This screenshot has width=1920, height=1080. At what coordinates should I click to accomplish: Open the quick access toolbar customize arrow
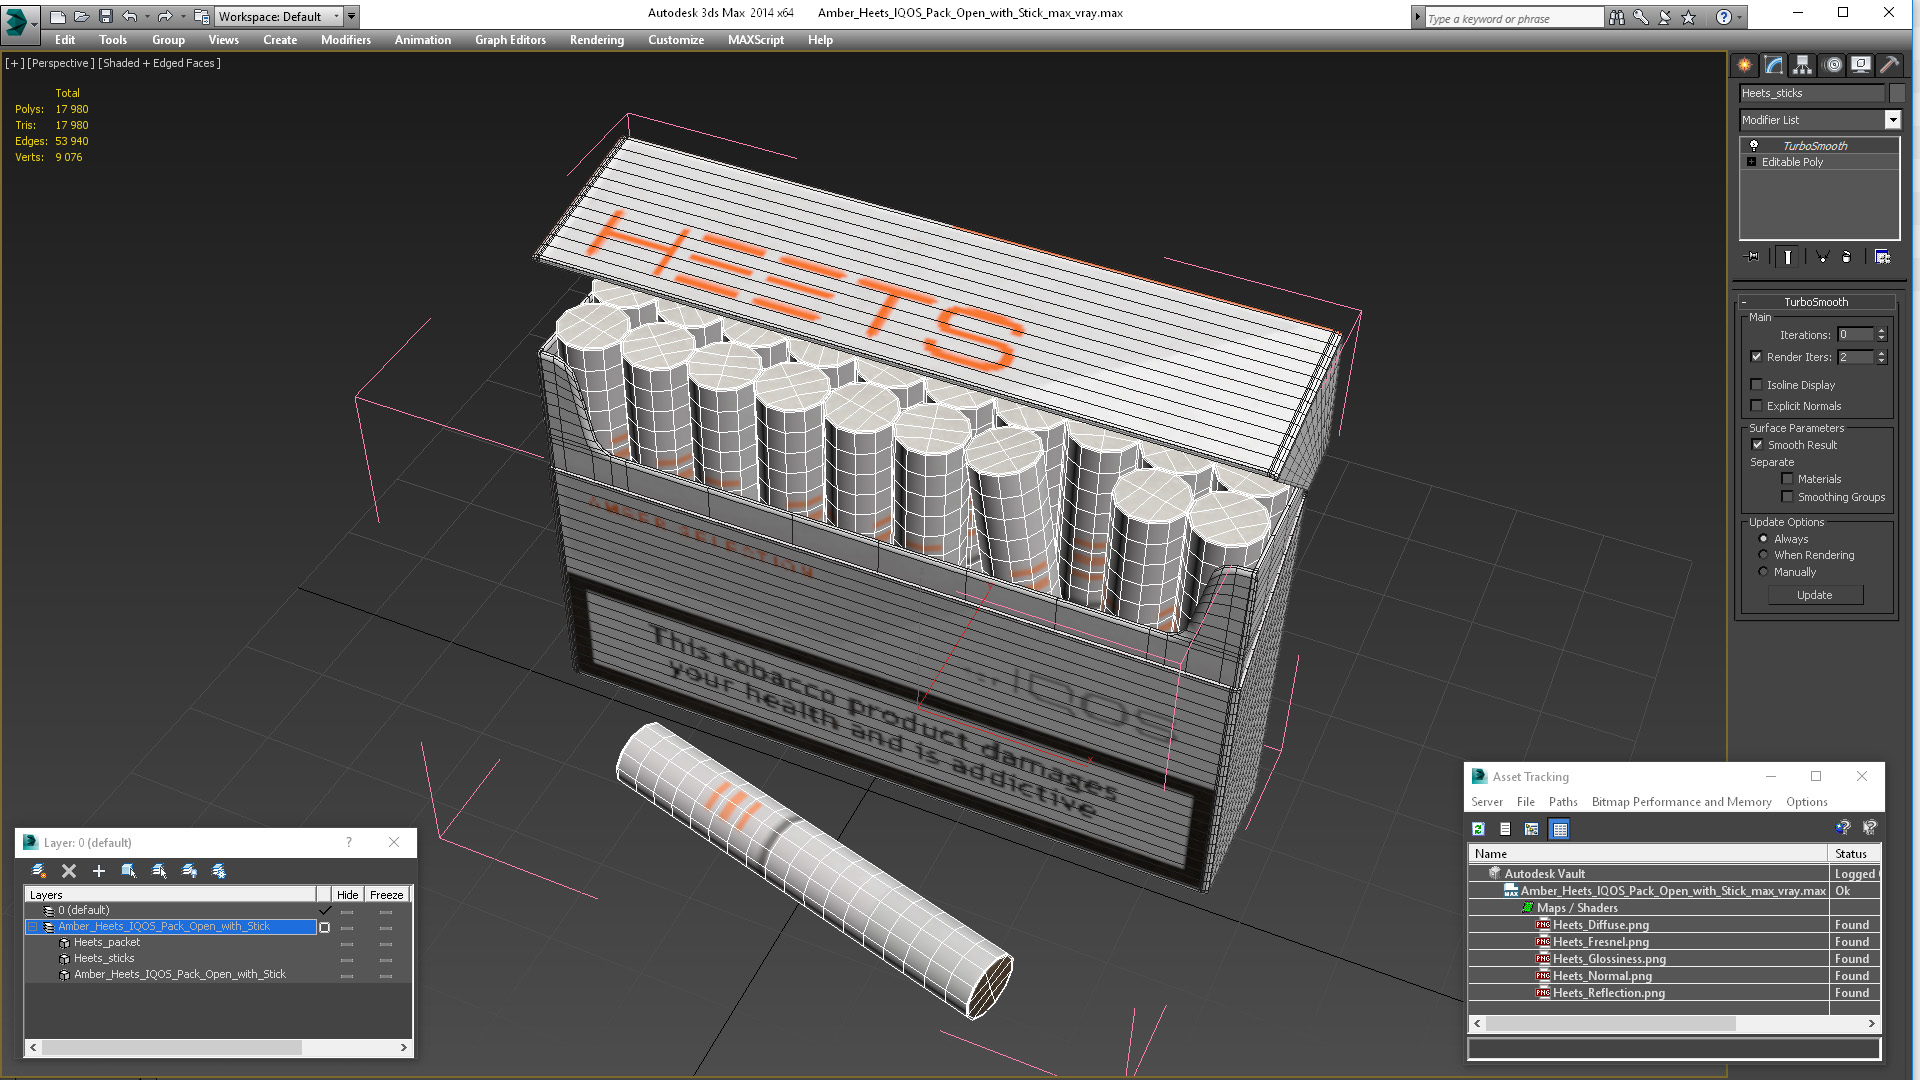tap(351, 17)
